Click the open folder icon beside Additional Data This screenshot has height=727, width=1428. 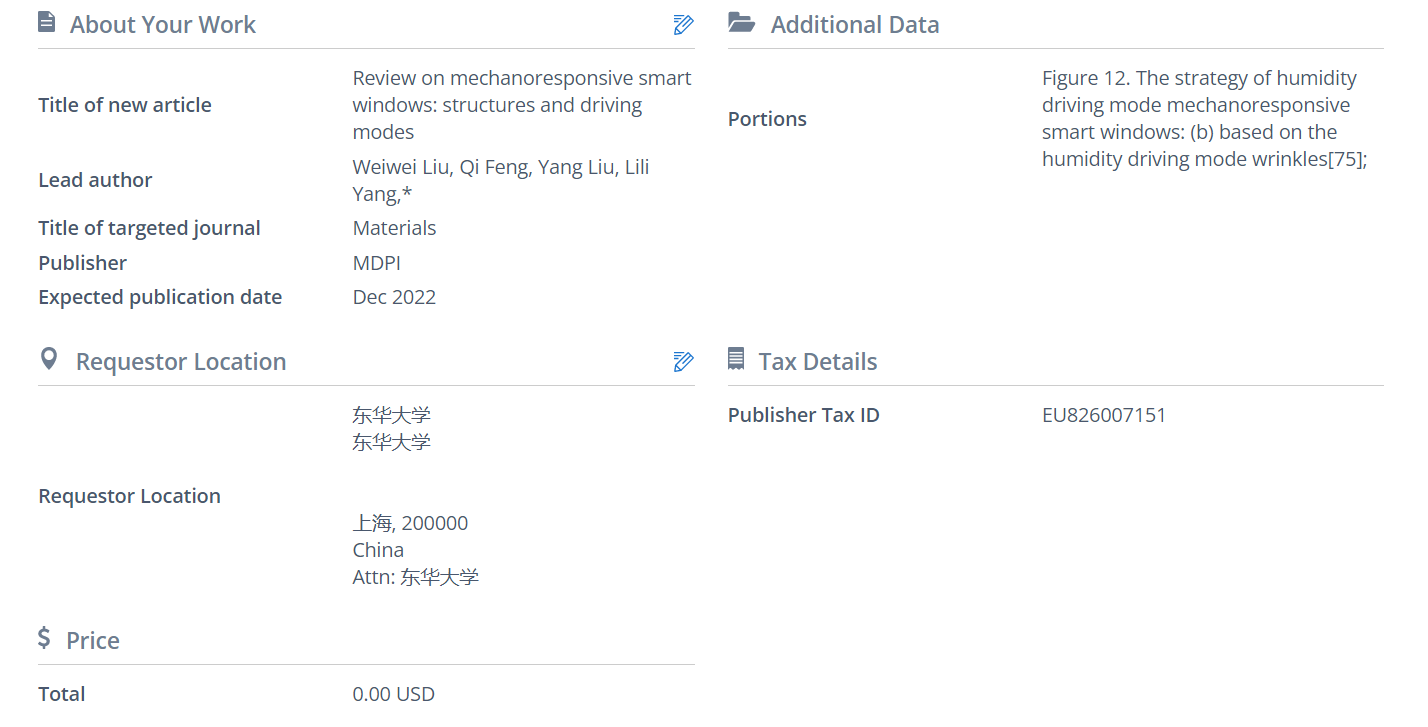[x=741, y=23]
